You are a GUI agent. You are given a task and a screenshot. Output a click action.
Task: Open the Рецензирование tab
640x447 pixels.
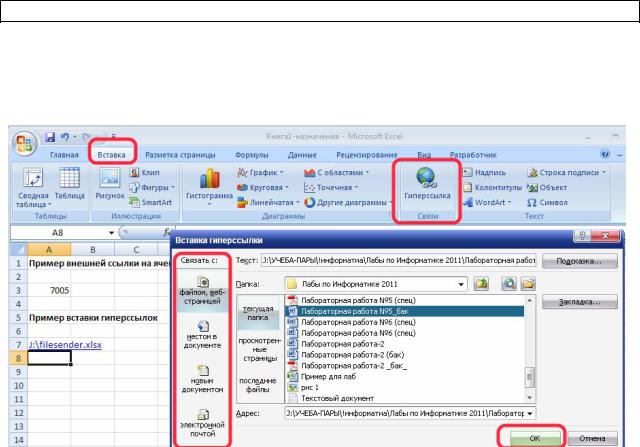367,155
